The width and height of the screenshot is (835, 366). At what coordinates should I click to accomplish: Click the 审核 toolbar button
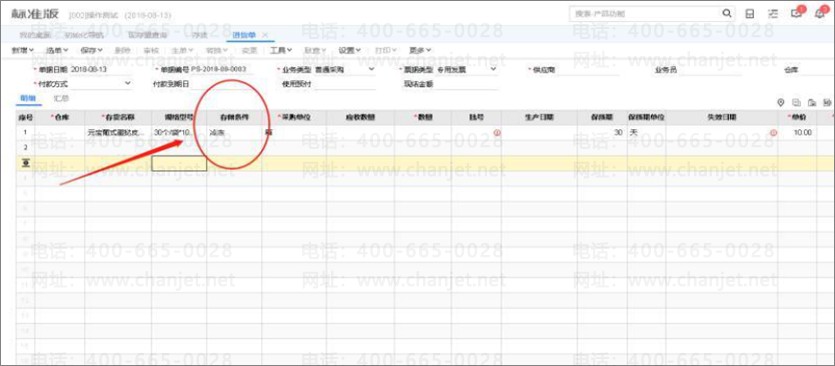pos(151,50)
